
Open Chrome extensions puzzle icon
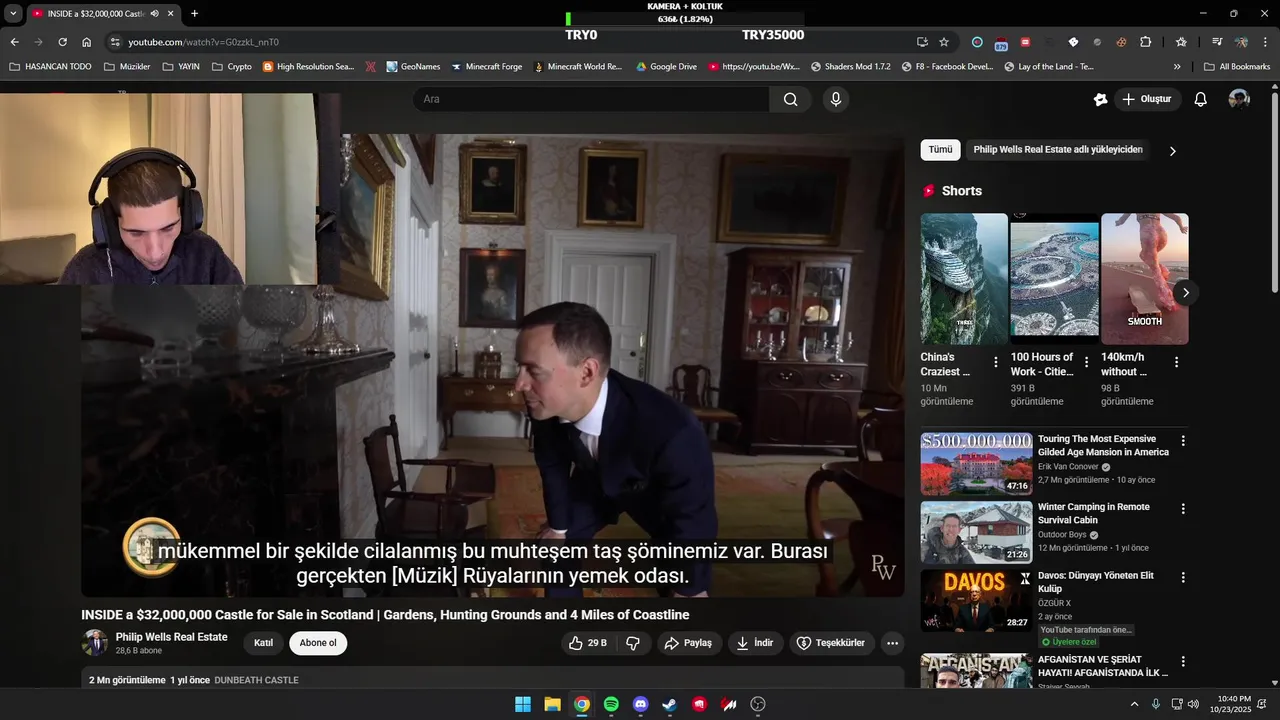[1146, 42]
